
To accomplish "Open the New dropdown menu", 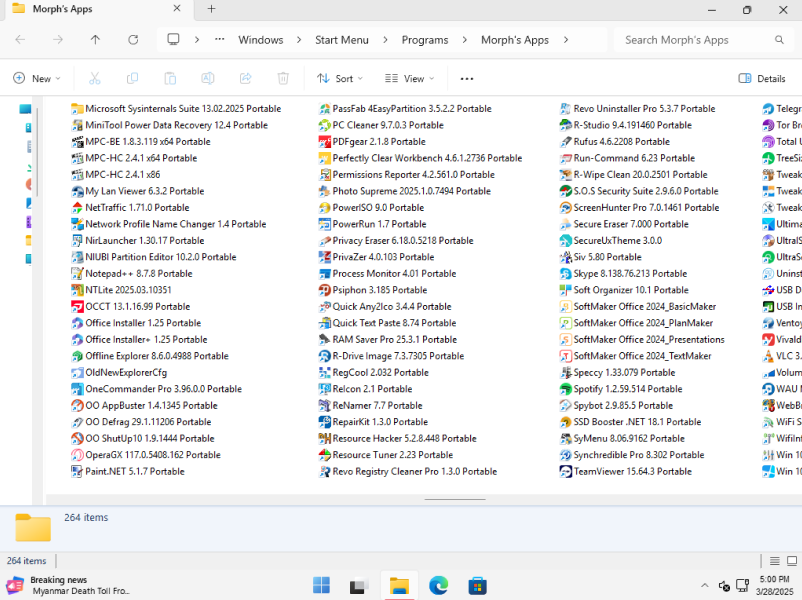I will pyautogui.click(x=37, y=78).
